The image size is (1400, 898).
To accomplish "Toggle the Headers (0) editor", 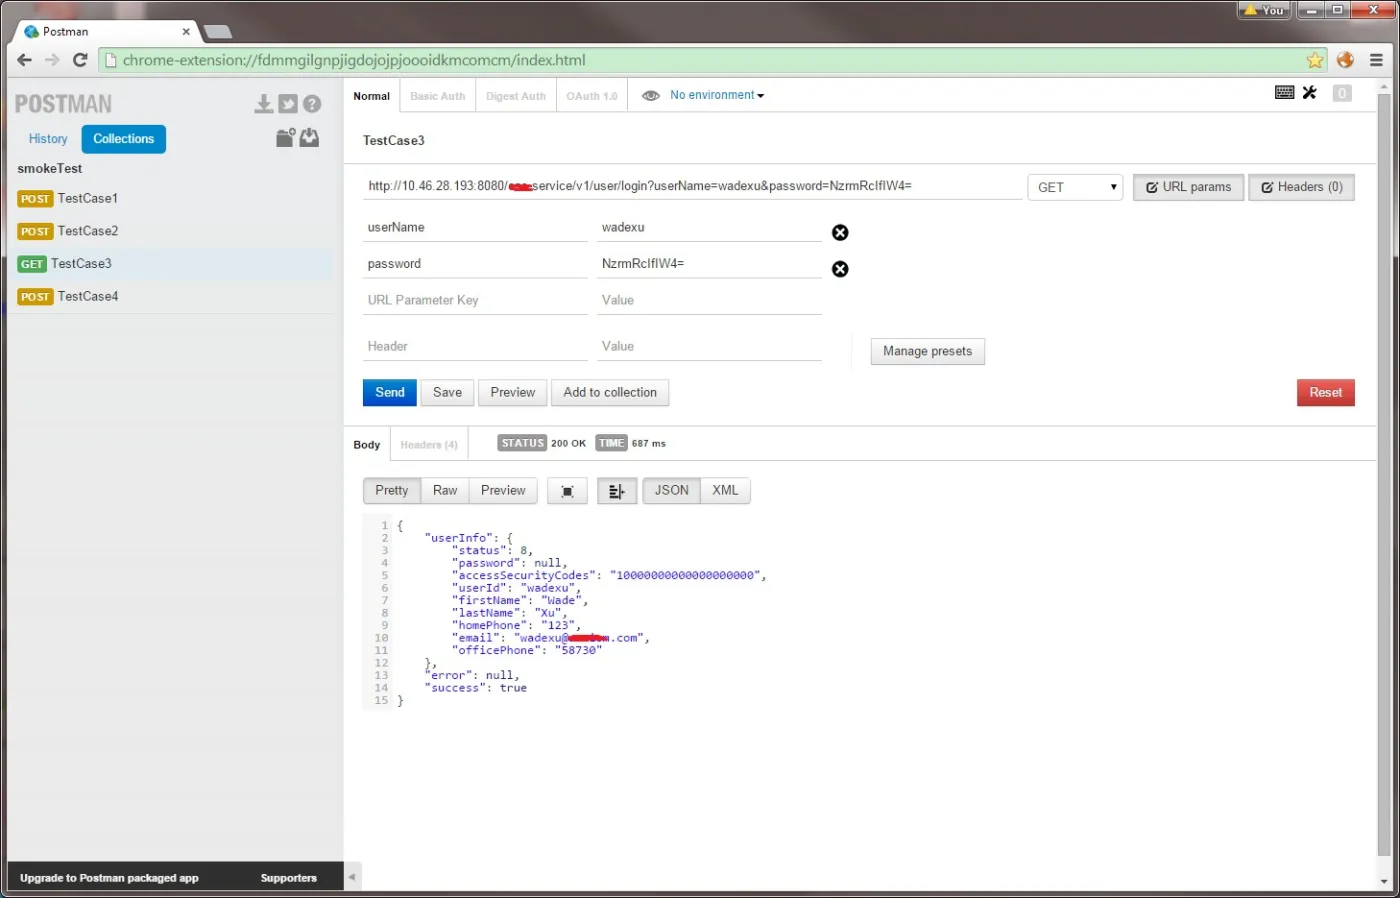I will pos(1301,187).
